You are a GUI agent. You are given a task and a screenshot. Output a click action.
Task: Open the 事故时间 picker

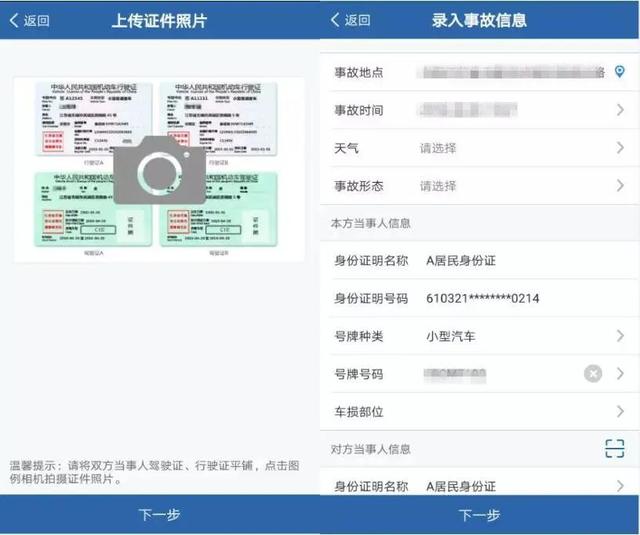(480, 110)
